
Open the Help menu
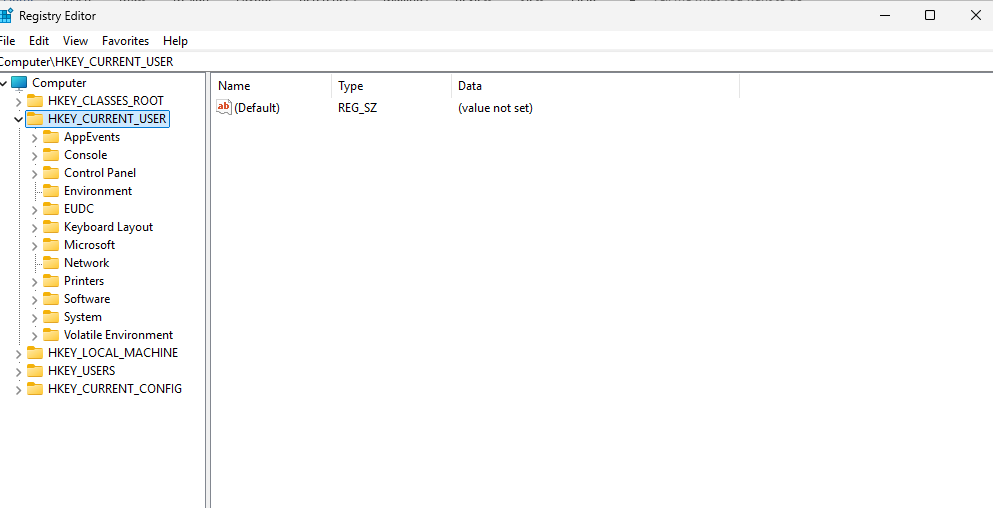[175, 41]
